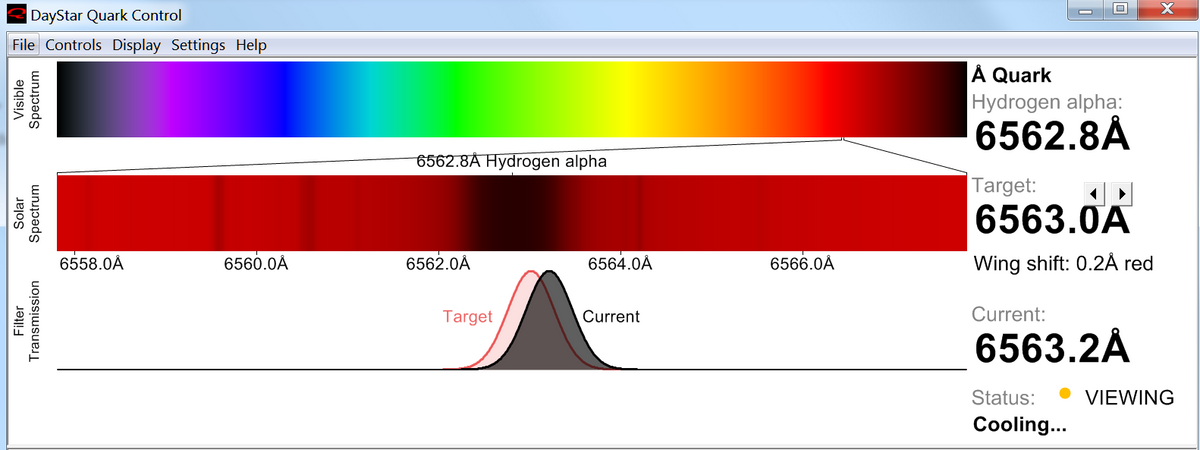
Task: Click the yellow status indicator dot
Action: pyautogui.click(x=1065, y=393)
